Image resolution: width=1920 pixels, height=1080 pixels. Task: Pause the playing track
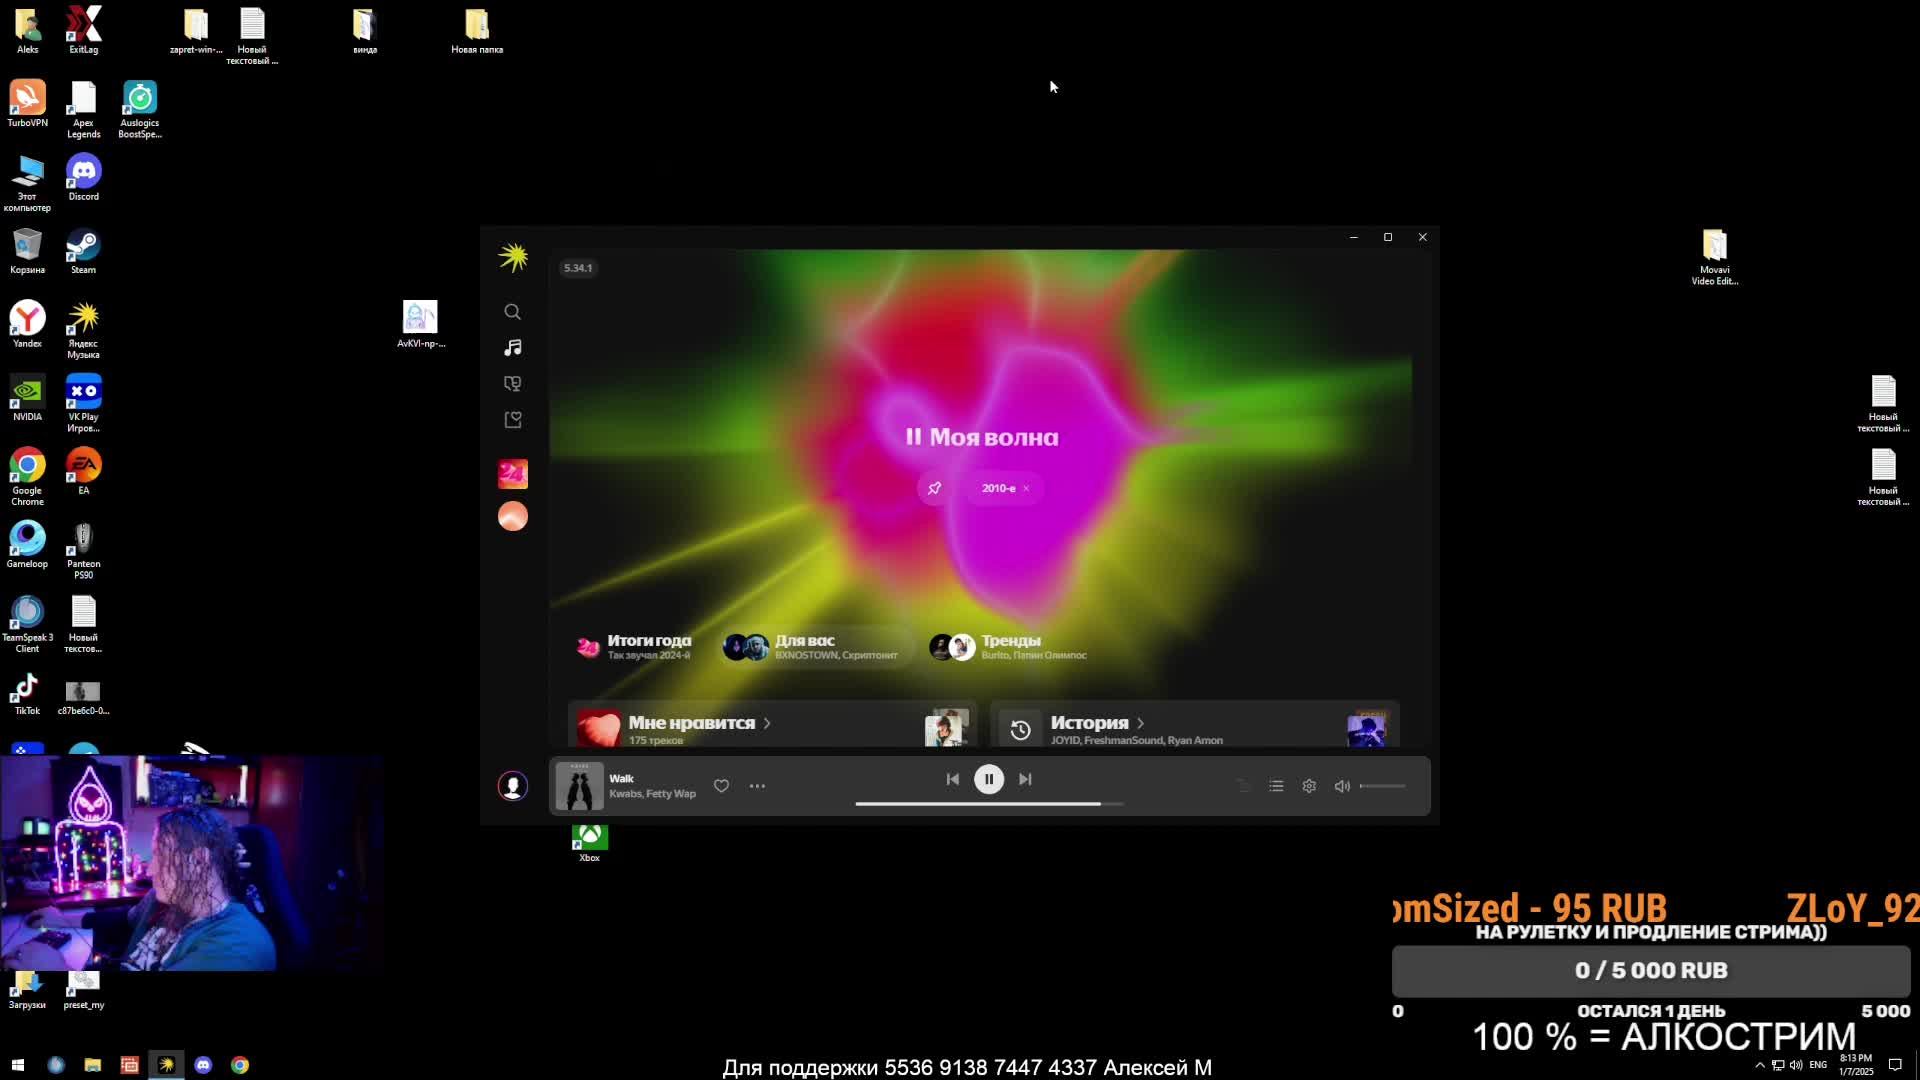(x=989, y=779)
